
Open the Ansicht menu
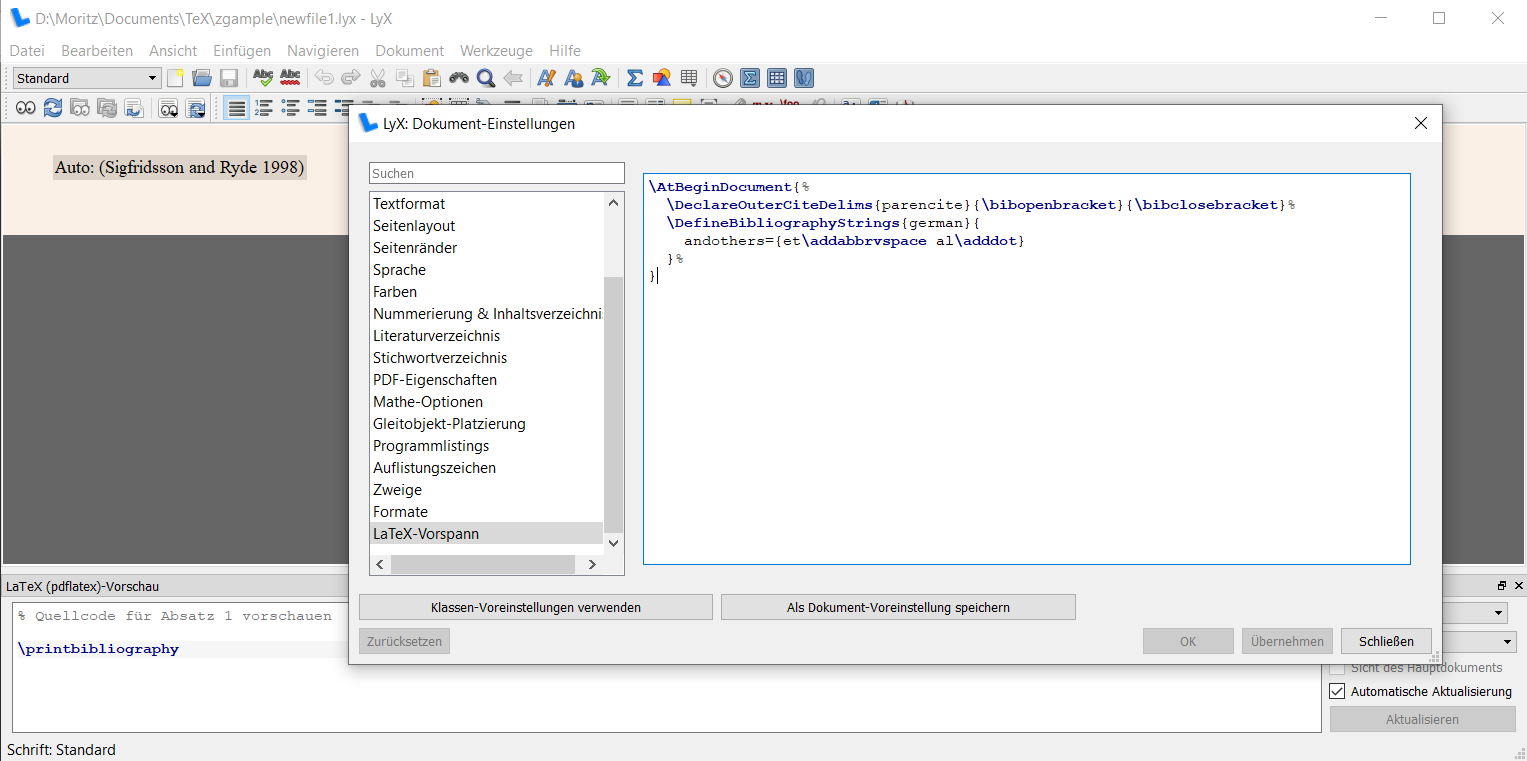pyautogui.click(x=173, y=51)
